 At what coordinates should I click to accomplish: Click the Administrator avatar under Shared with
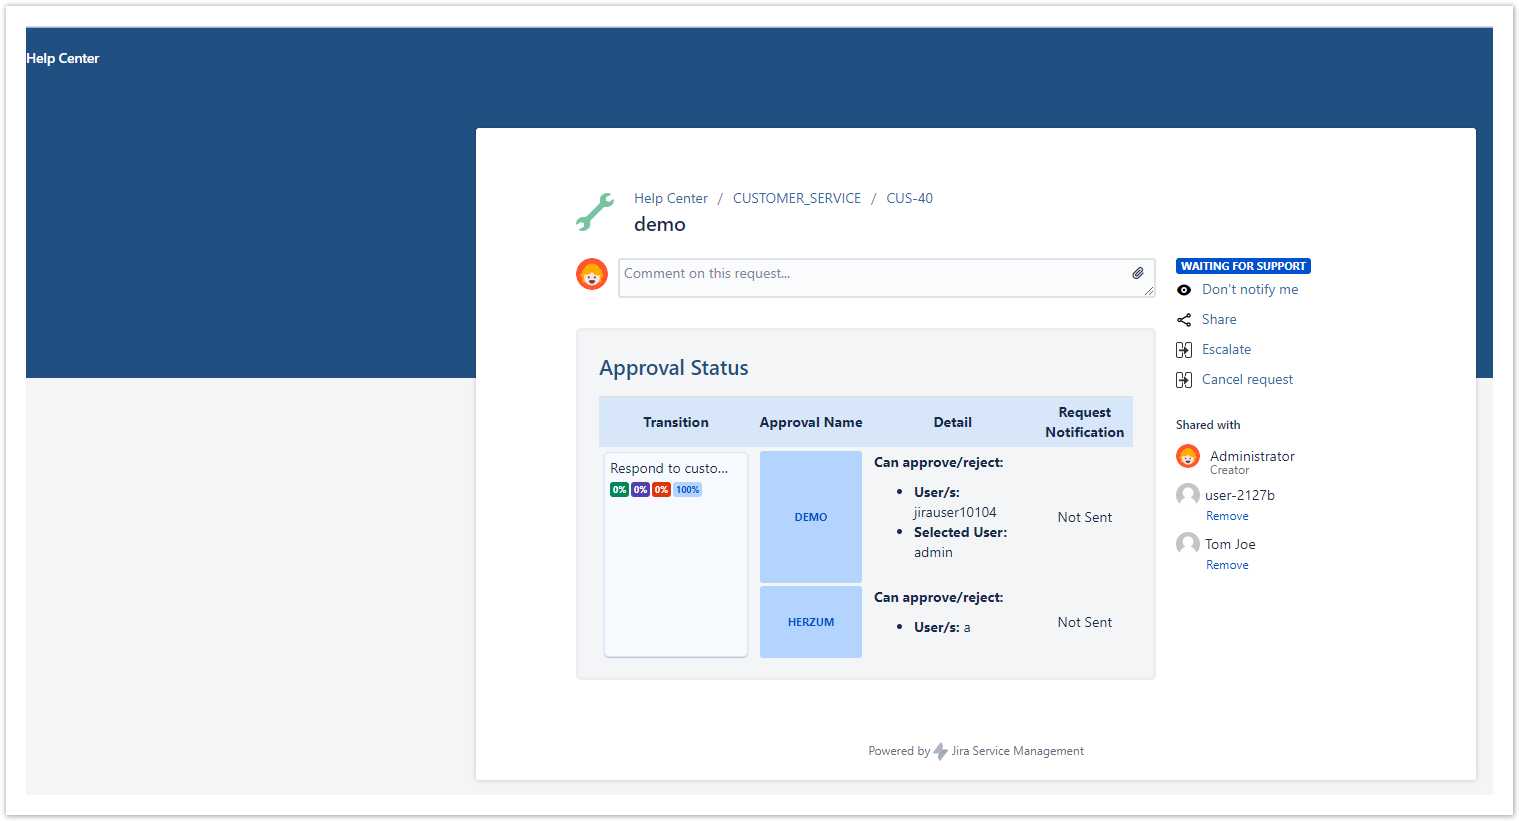click(1188, 457)
